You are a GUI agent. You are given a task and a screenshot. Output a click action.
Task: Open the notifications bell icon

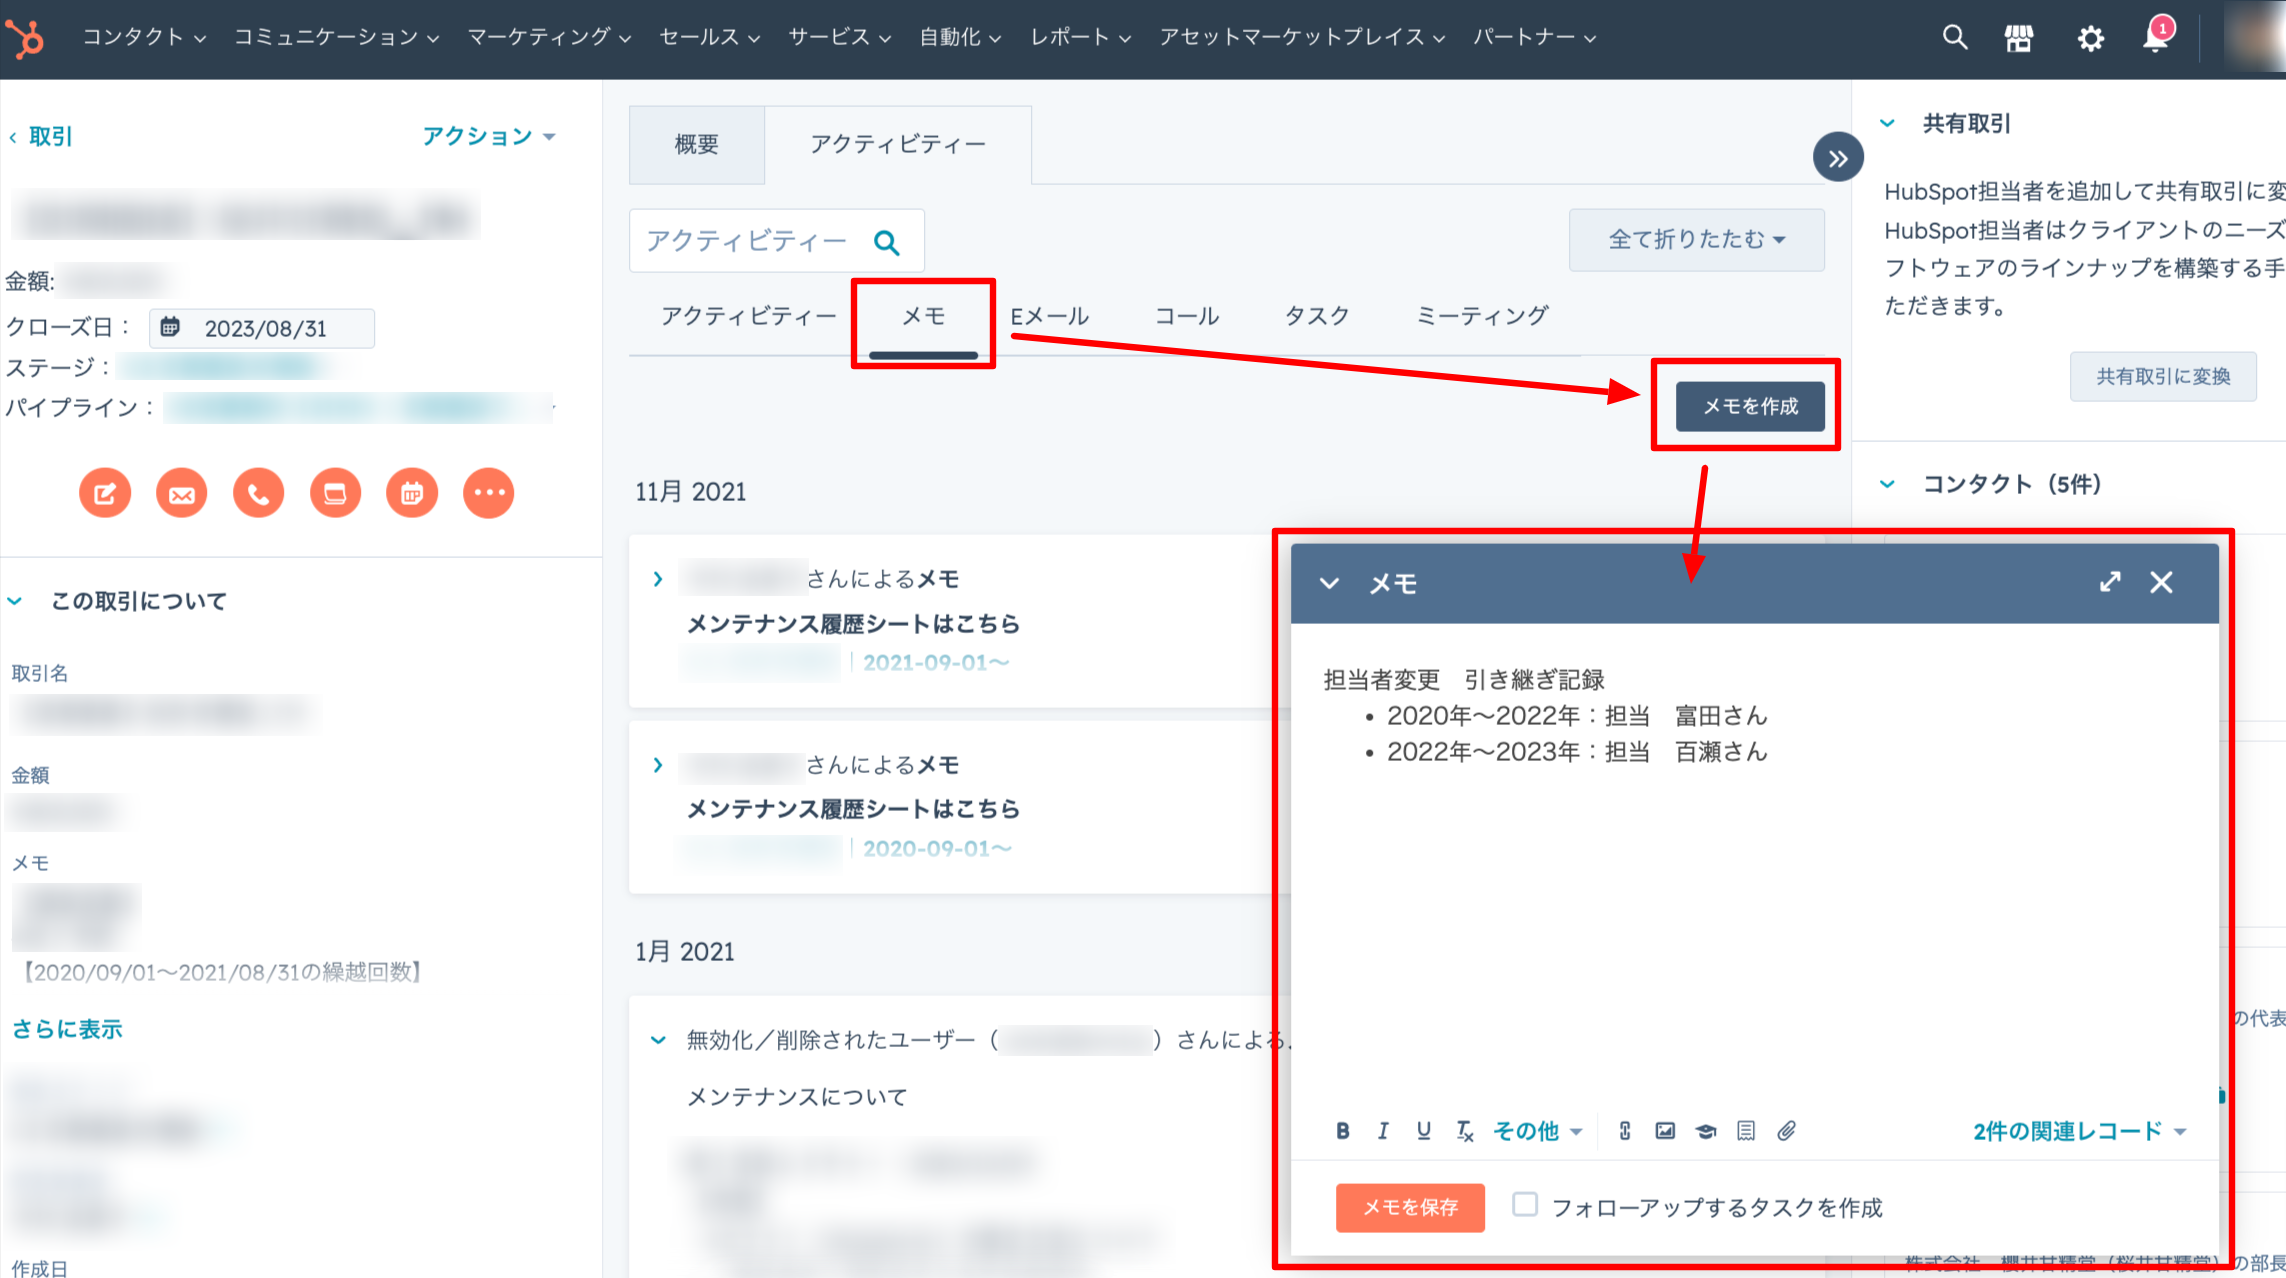(2157, 38)
